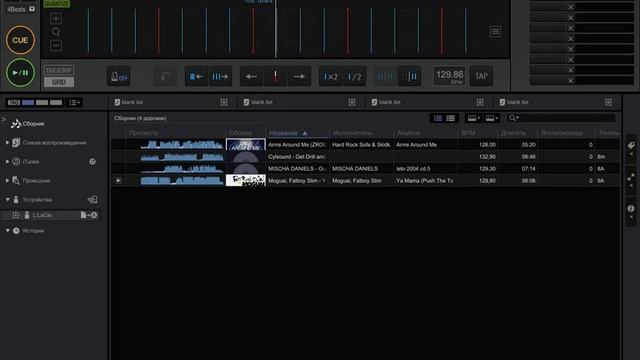
Task: Open the second artwork layout dropdown
Action: [491, 118]
